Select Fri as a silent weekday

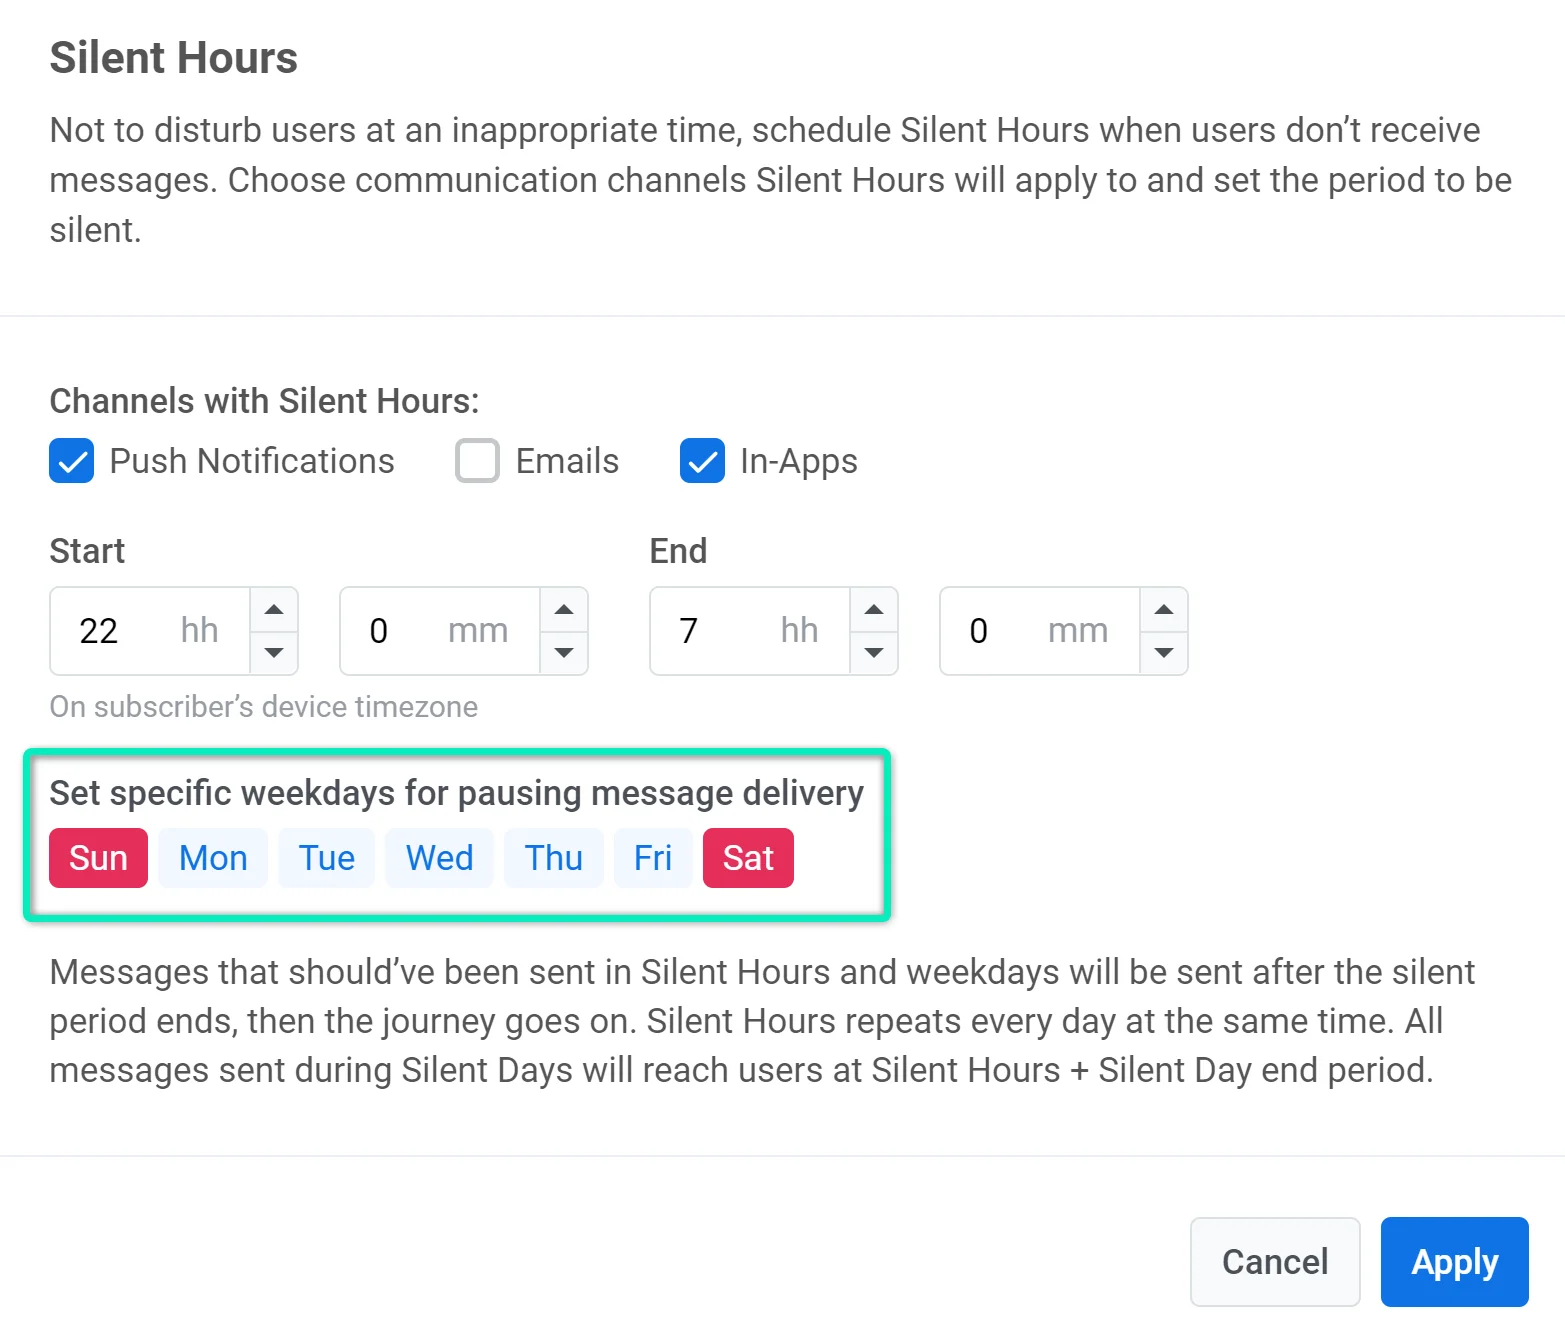click(x=653, y=858)
